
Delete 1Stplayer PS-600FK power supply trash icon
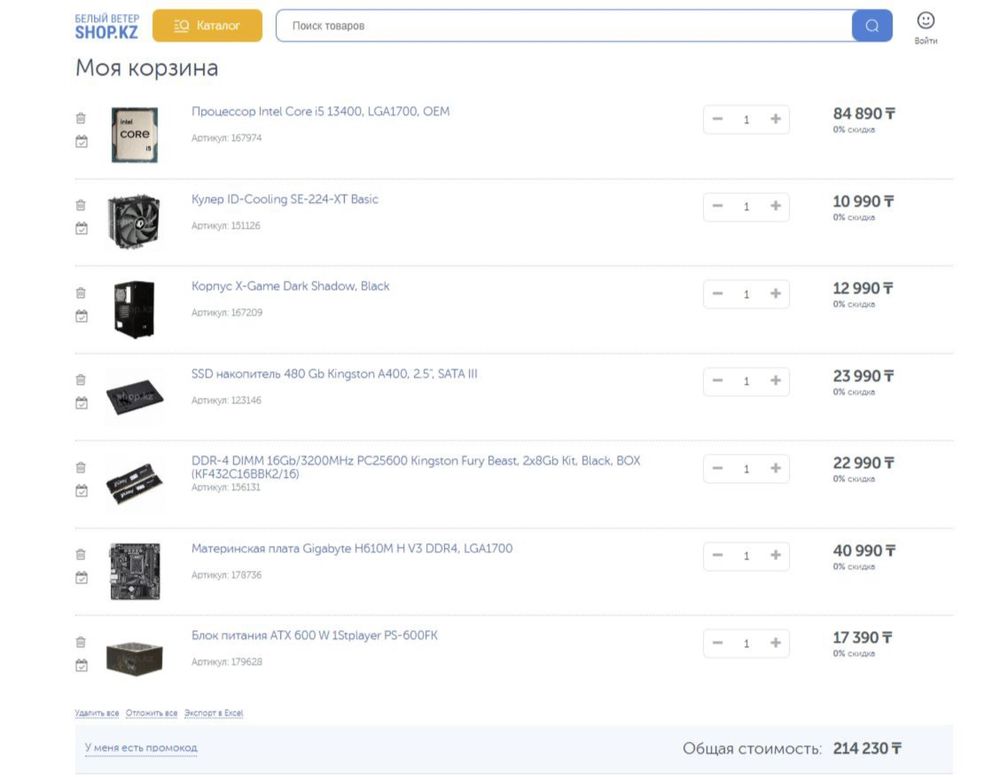click(81, 642)
